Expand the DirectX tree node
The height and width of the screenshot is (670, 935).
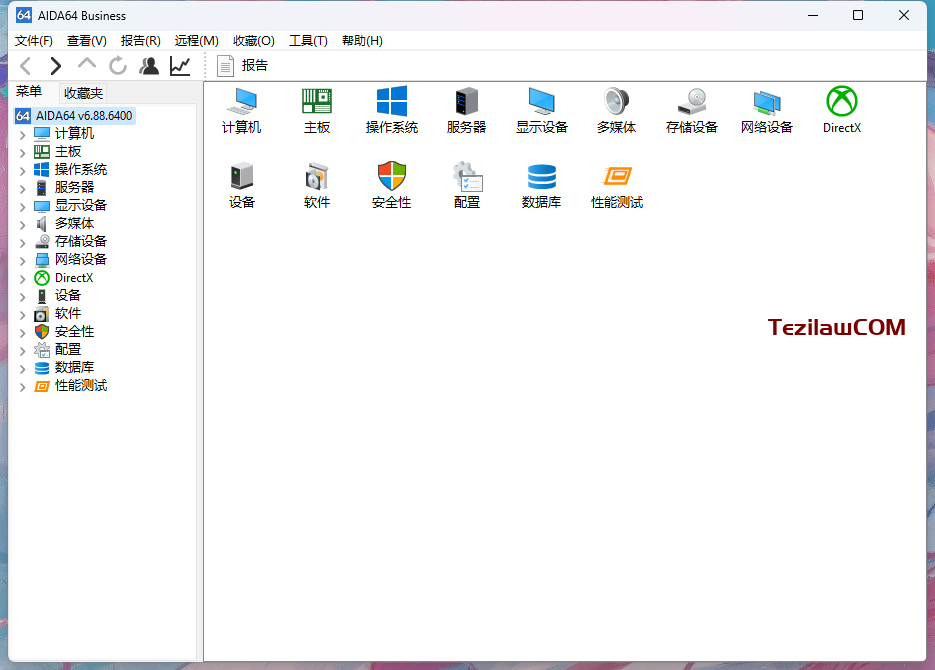coord(23,279)
